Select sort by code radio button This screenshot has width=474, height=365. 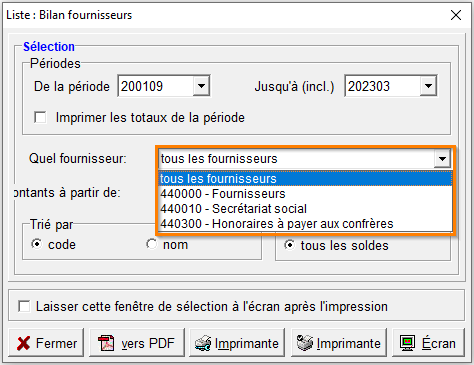pos(37,244)
